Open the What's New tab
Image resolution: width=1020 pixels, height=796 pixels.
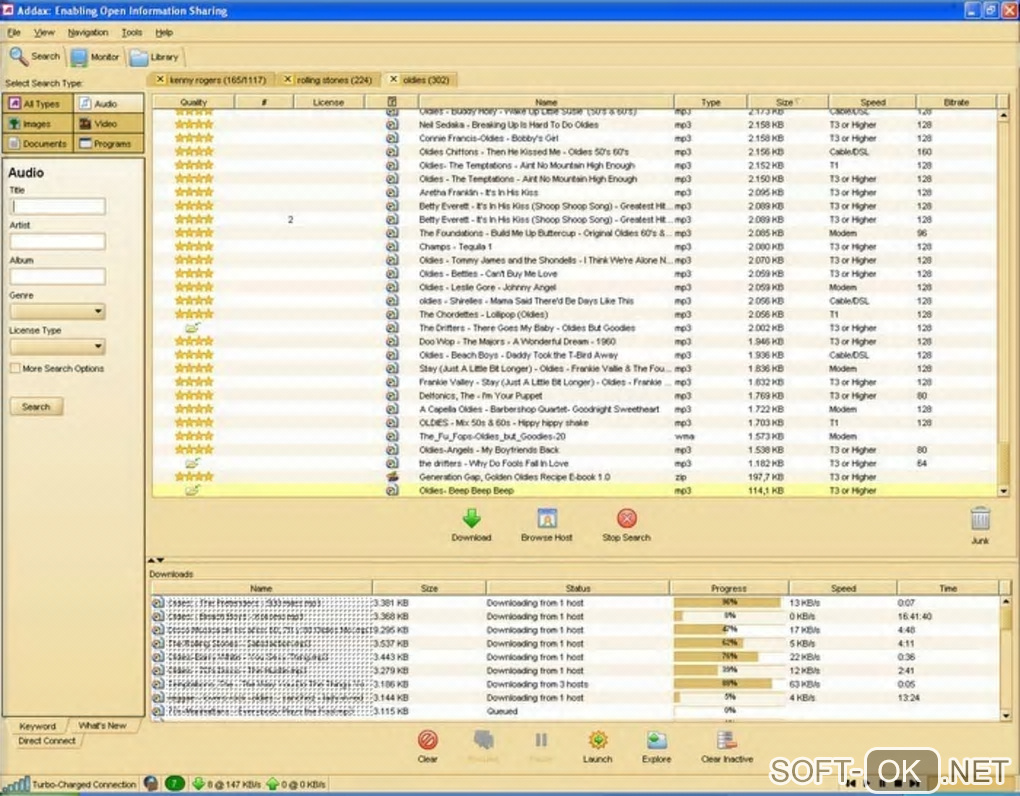(102, 725)
